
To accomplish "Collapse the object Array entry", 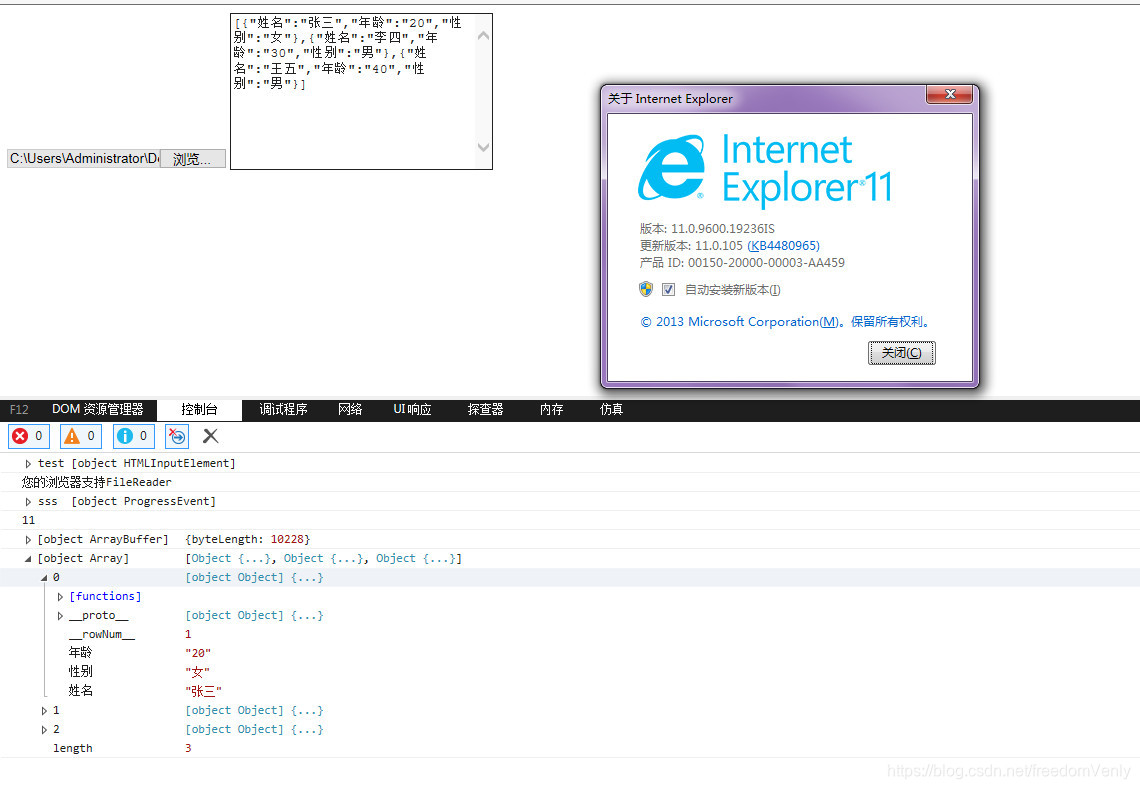I will (28, 558).
